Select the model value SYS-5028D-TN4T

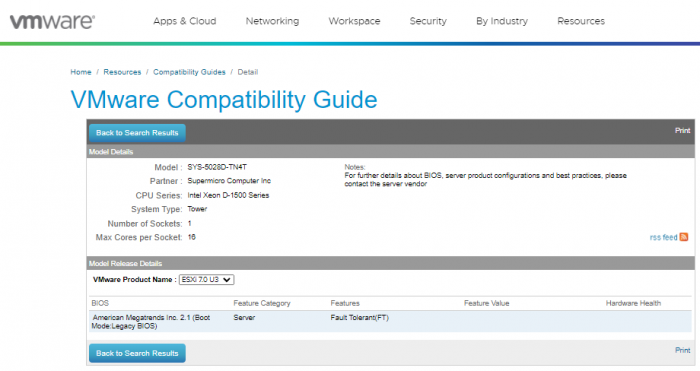point(217,167)
